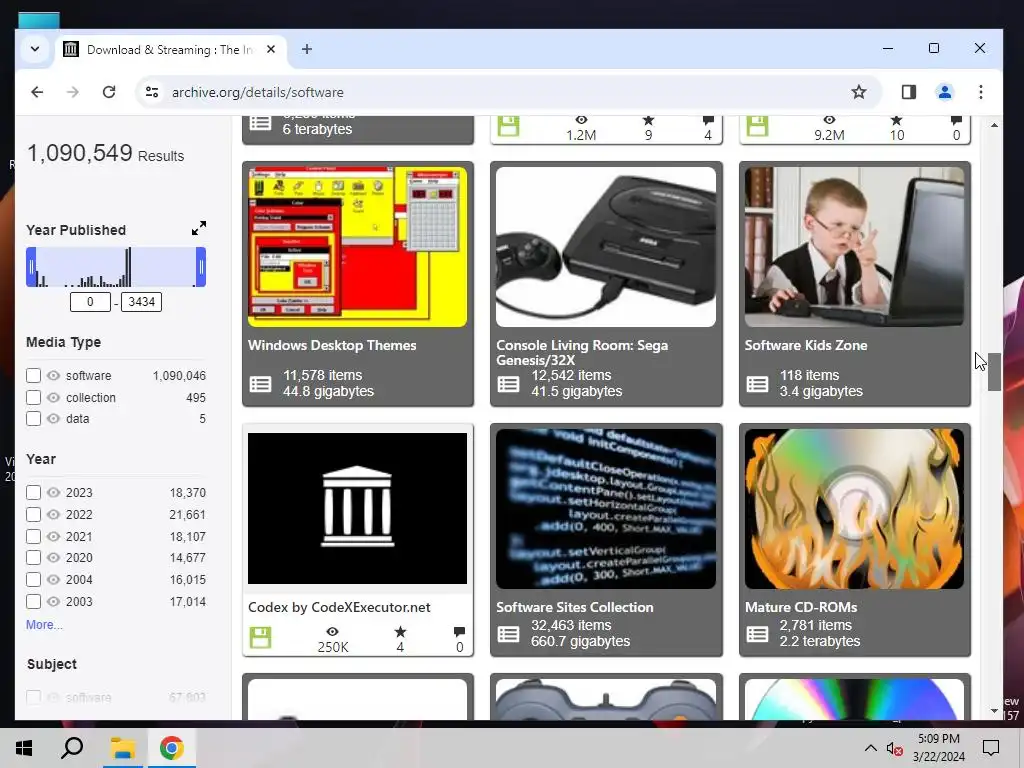Open Chrome profile avatar
This screenshot has height=768, width=1024.
[944, 92]
